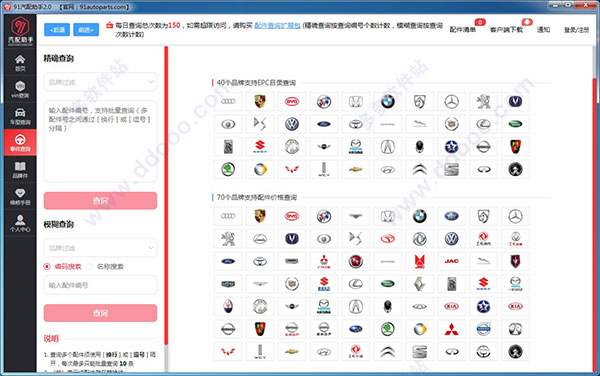The height and width of the screenshot is (376, 600).
Task: Select the Cadillac logo in EPC catalog section
Action: [x=452, y=124]
